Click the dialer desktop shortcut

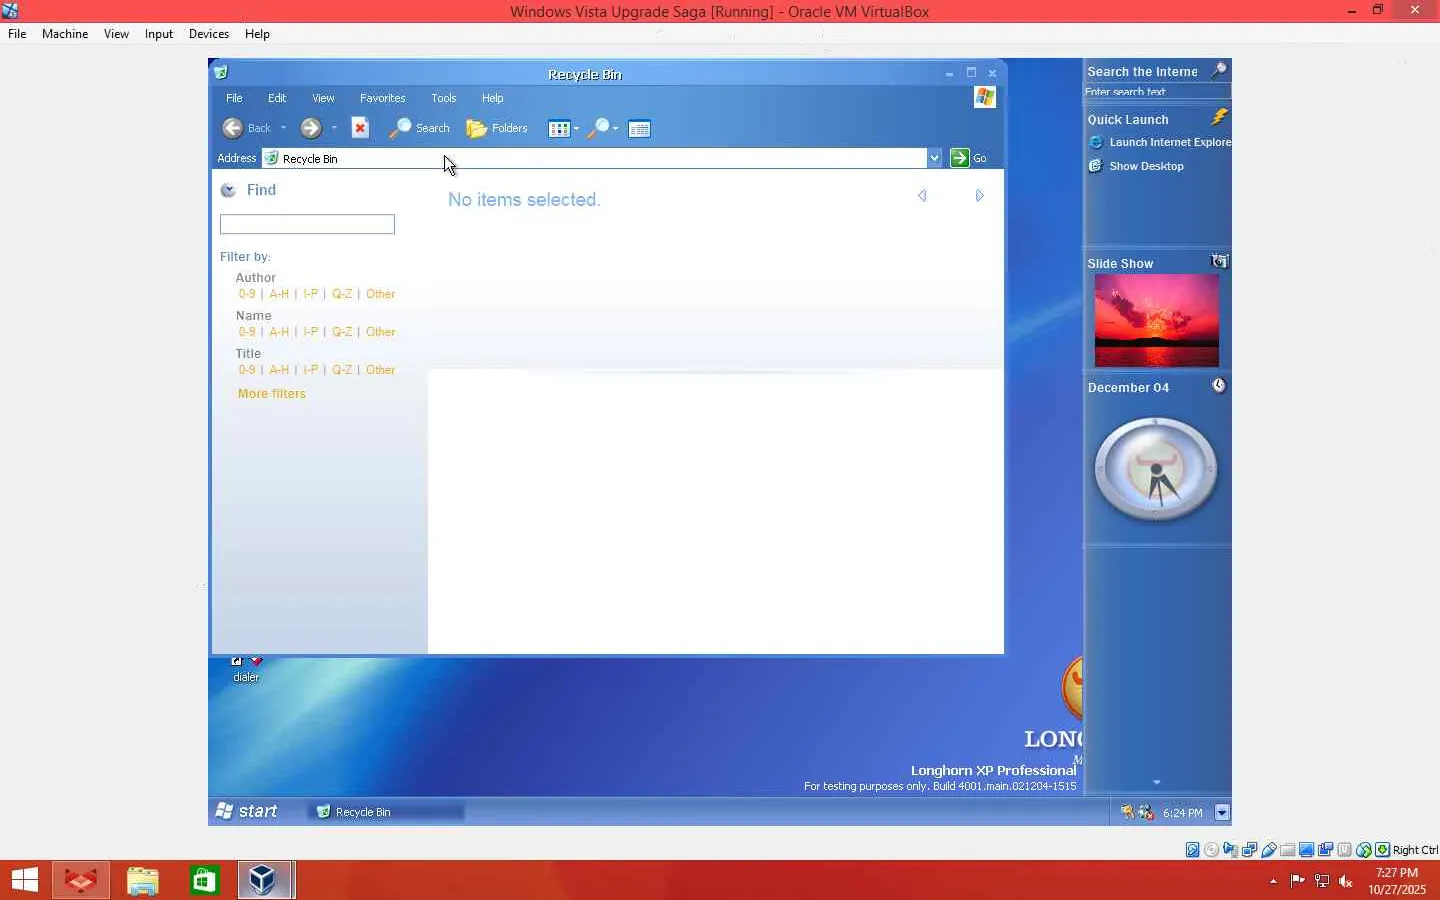(x=246, y=669)
